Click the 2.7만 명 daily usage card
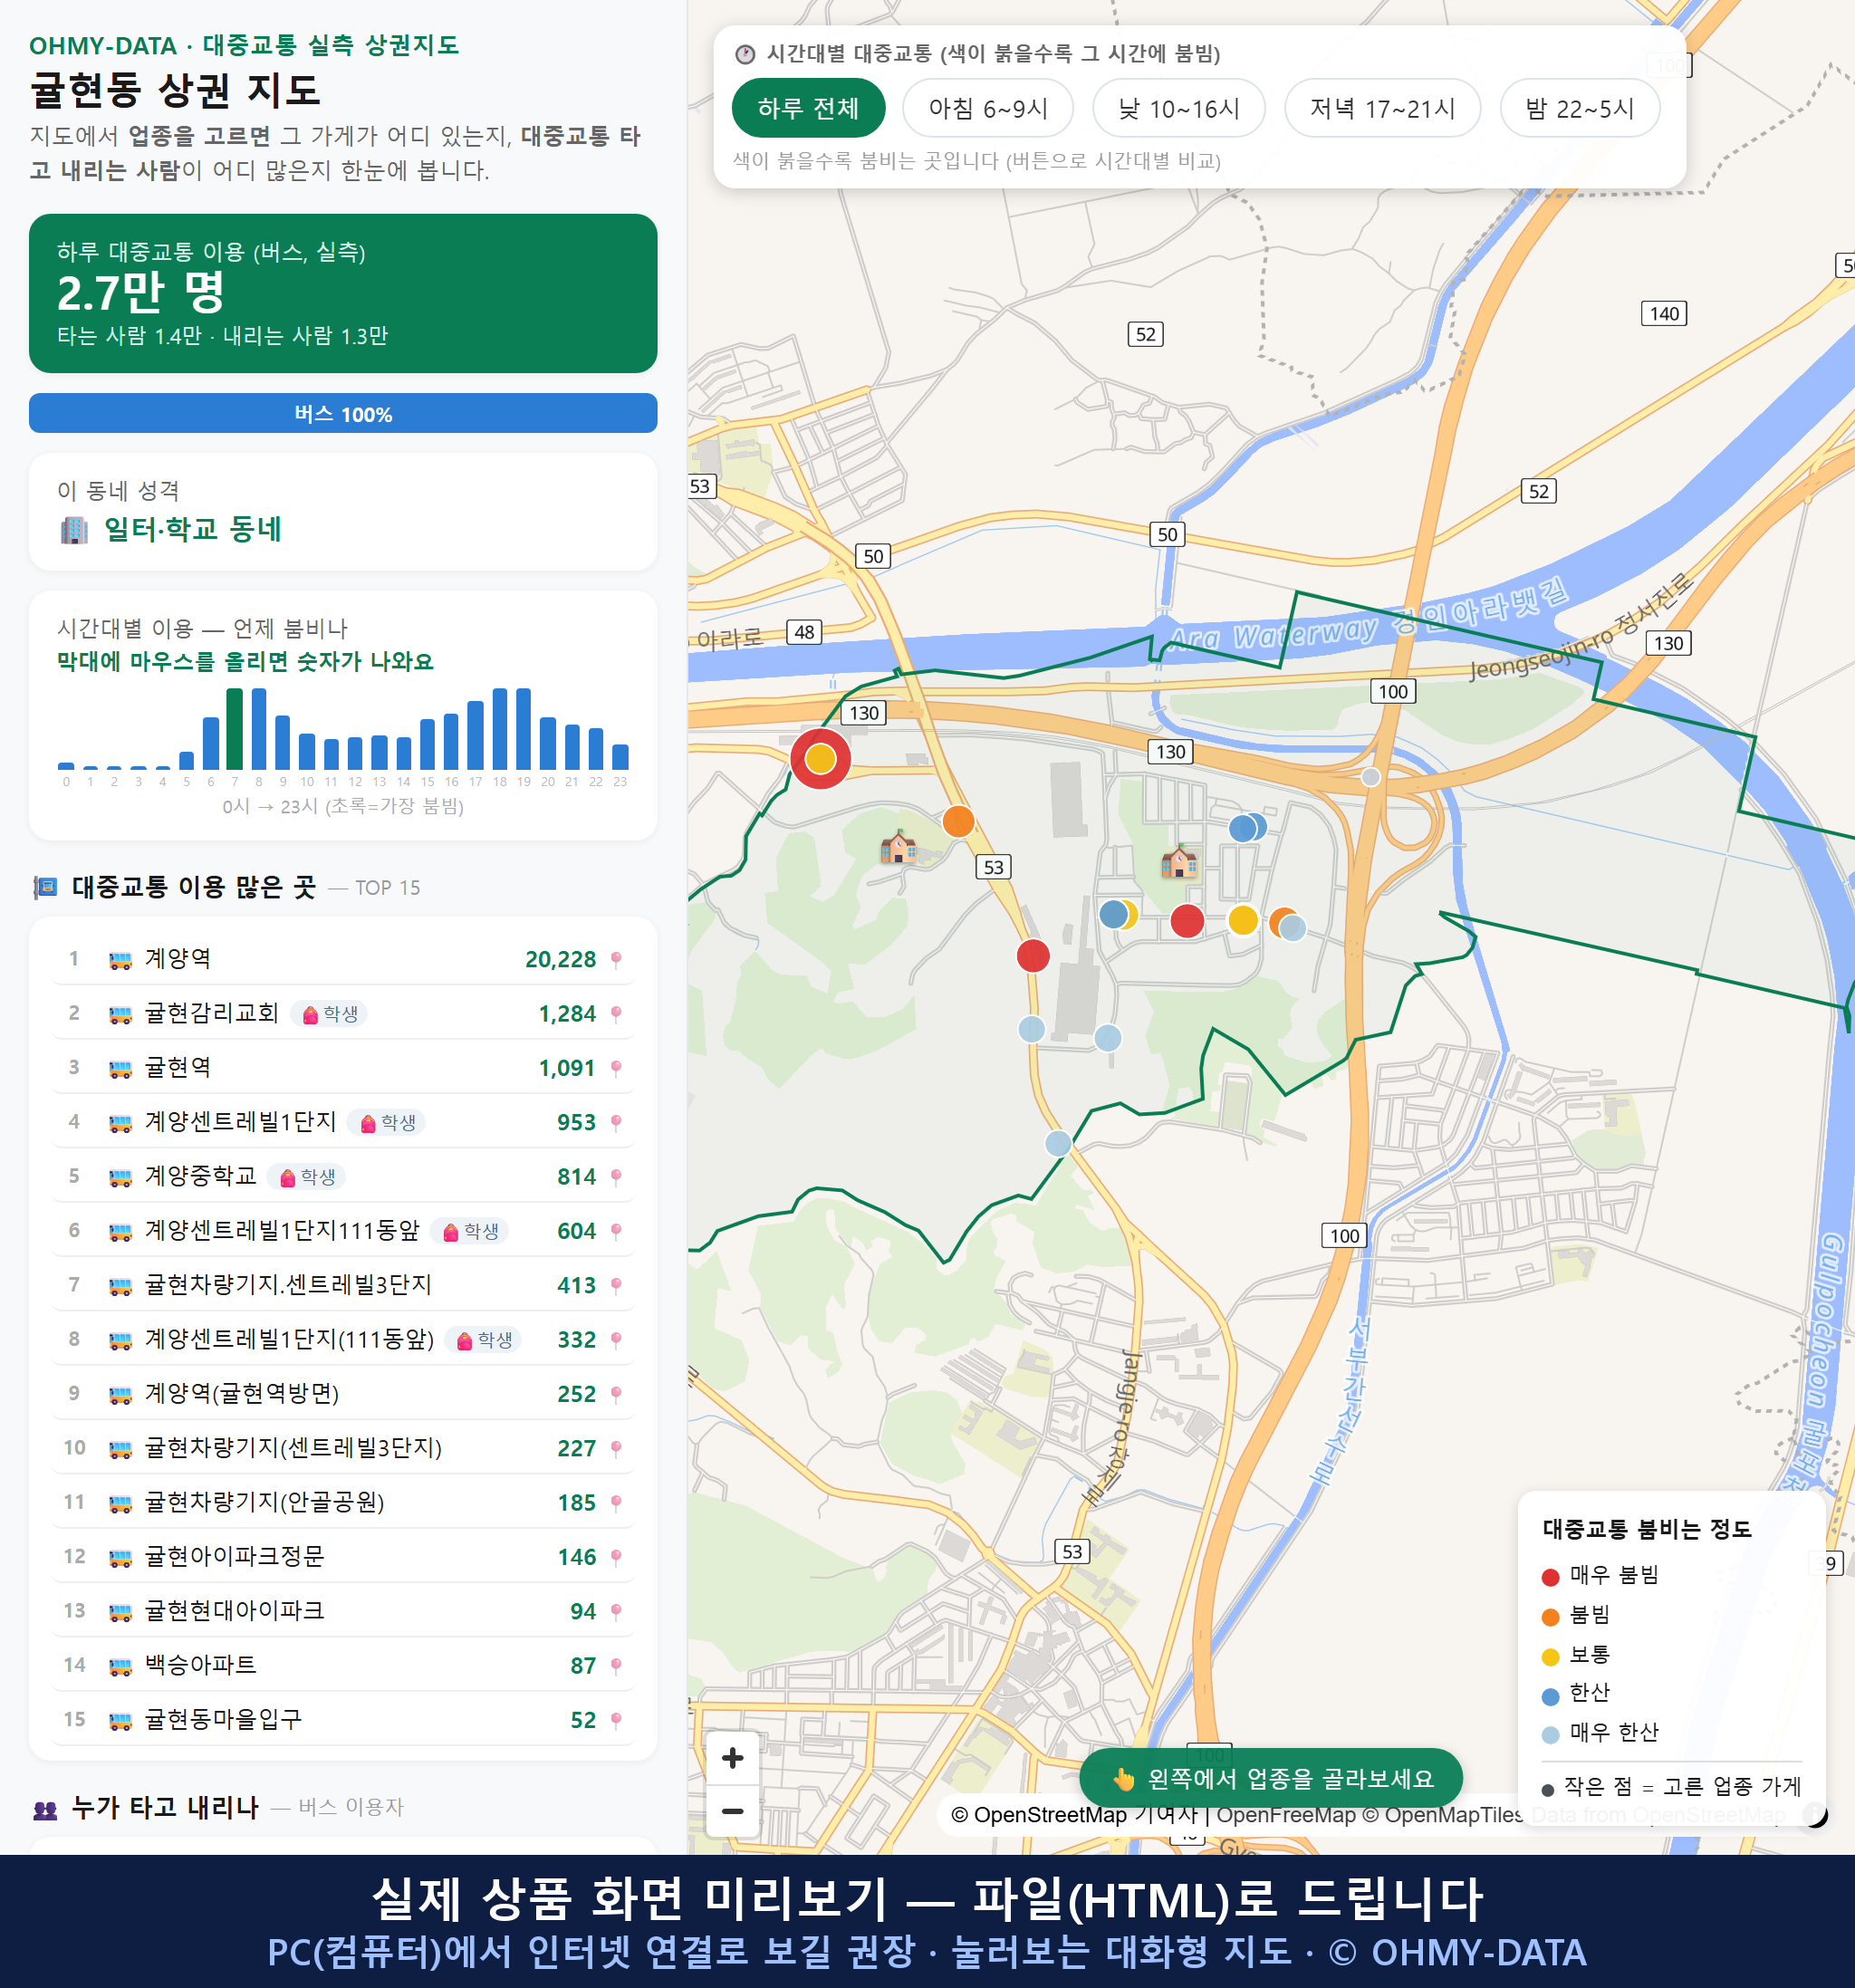Screen dimensions: 1855x1988 (x=343, y=293)
